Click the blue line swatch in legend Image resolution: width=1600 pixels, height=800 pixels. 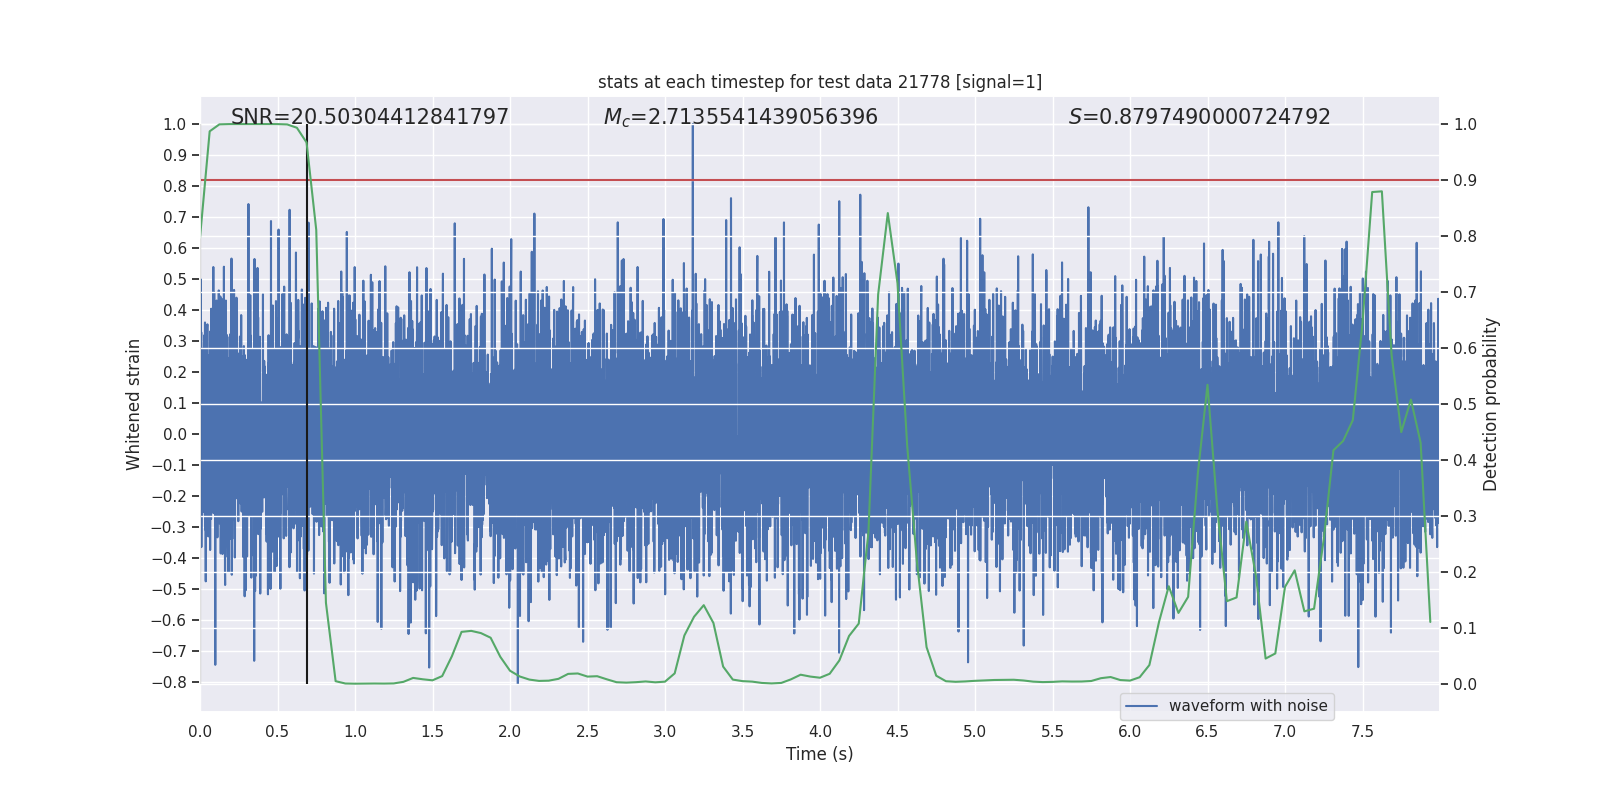point(1141,706)
